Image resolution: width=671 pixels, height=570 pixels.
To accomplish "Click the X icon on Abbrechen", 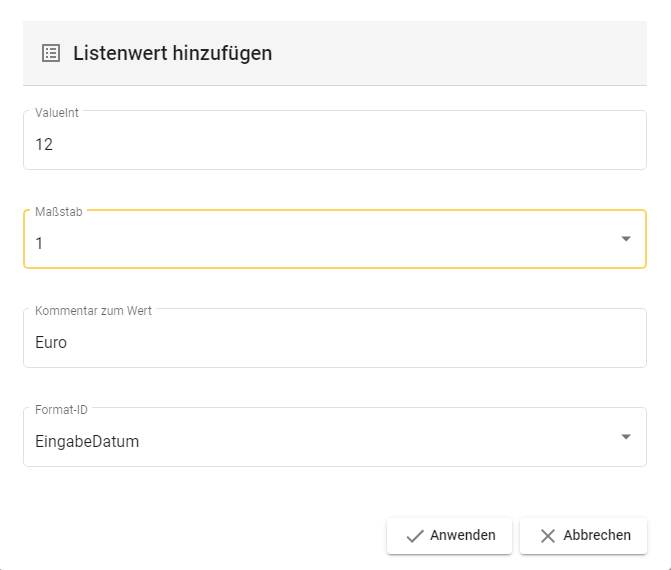I will pos(547,536).
